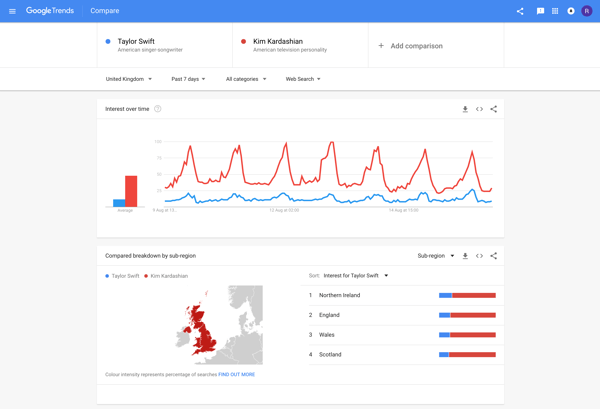Click the red dot beside Kim Kardashian term
Viewport: 600px width, 409px height.
pyautogui.click(x=243, y=41)
